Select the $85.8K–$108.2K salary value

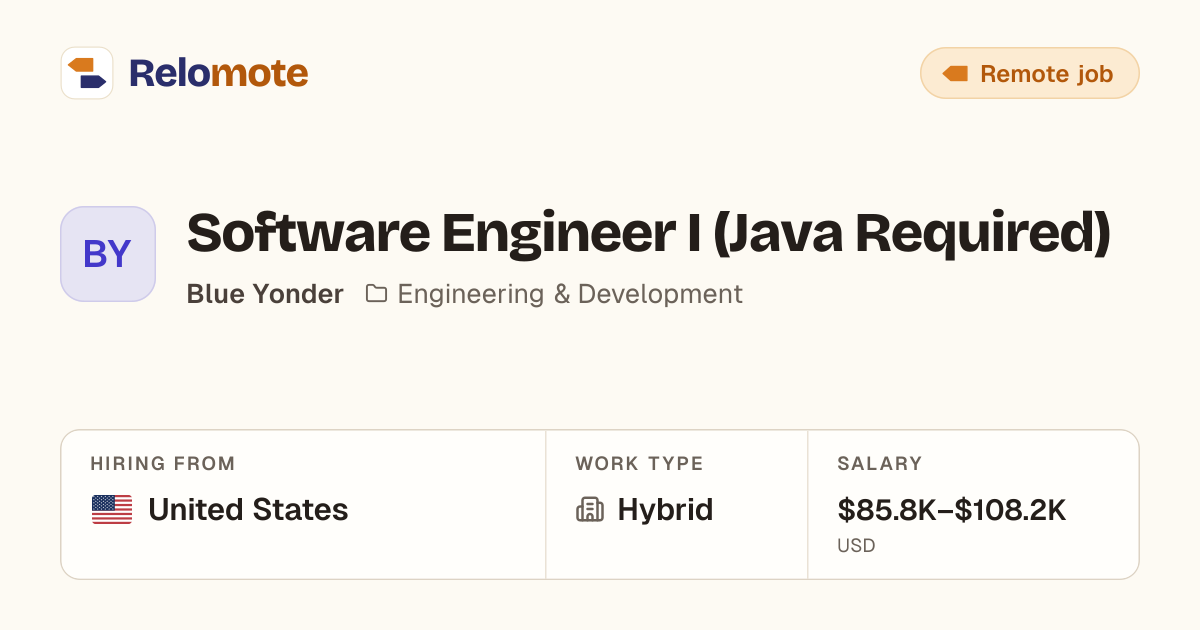click(x=952, y=510)
